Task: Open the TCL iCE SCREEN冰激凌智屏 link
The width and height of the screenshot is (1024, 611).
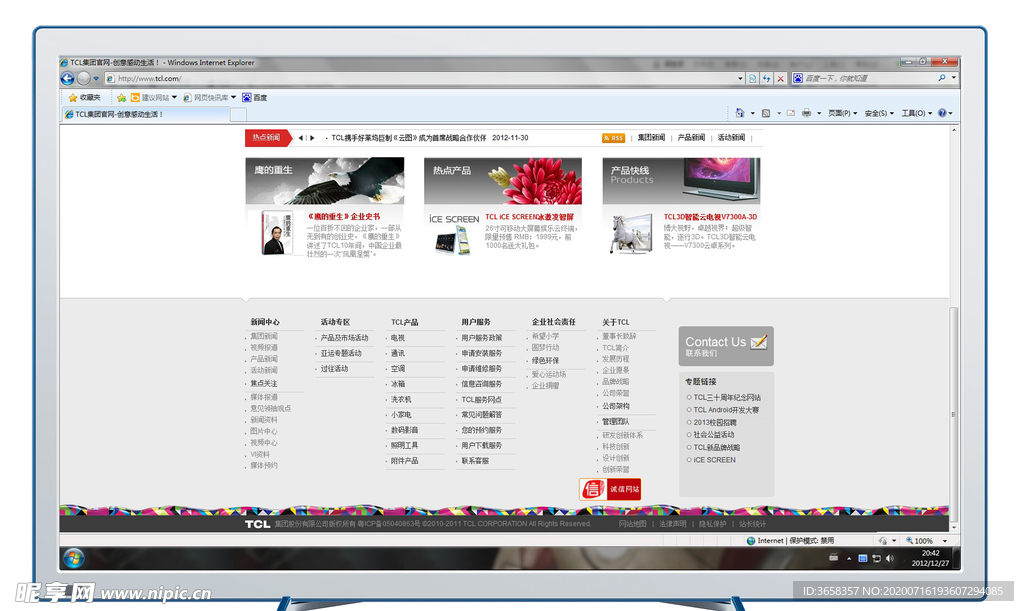Action: click(529, 217)
